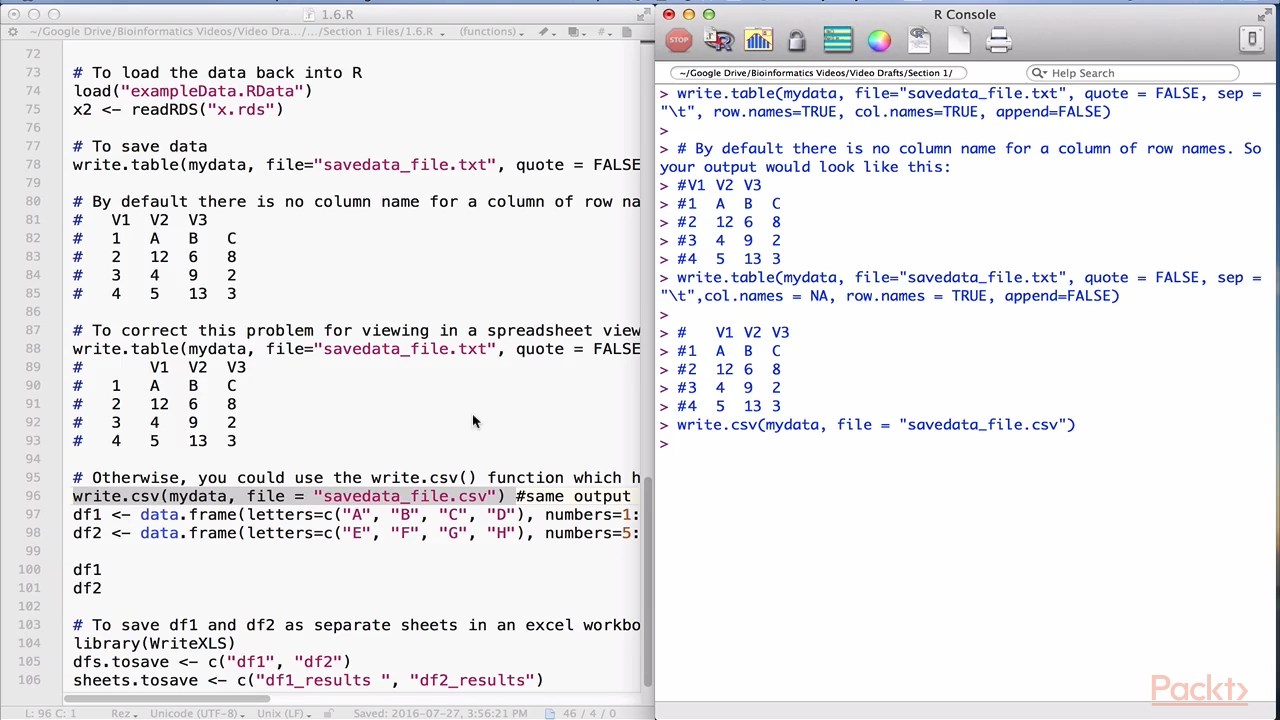The image size is (1280, 720).
Task: Click the printer icon in R Console
Action: [x=998, y=41]
